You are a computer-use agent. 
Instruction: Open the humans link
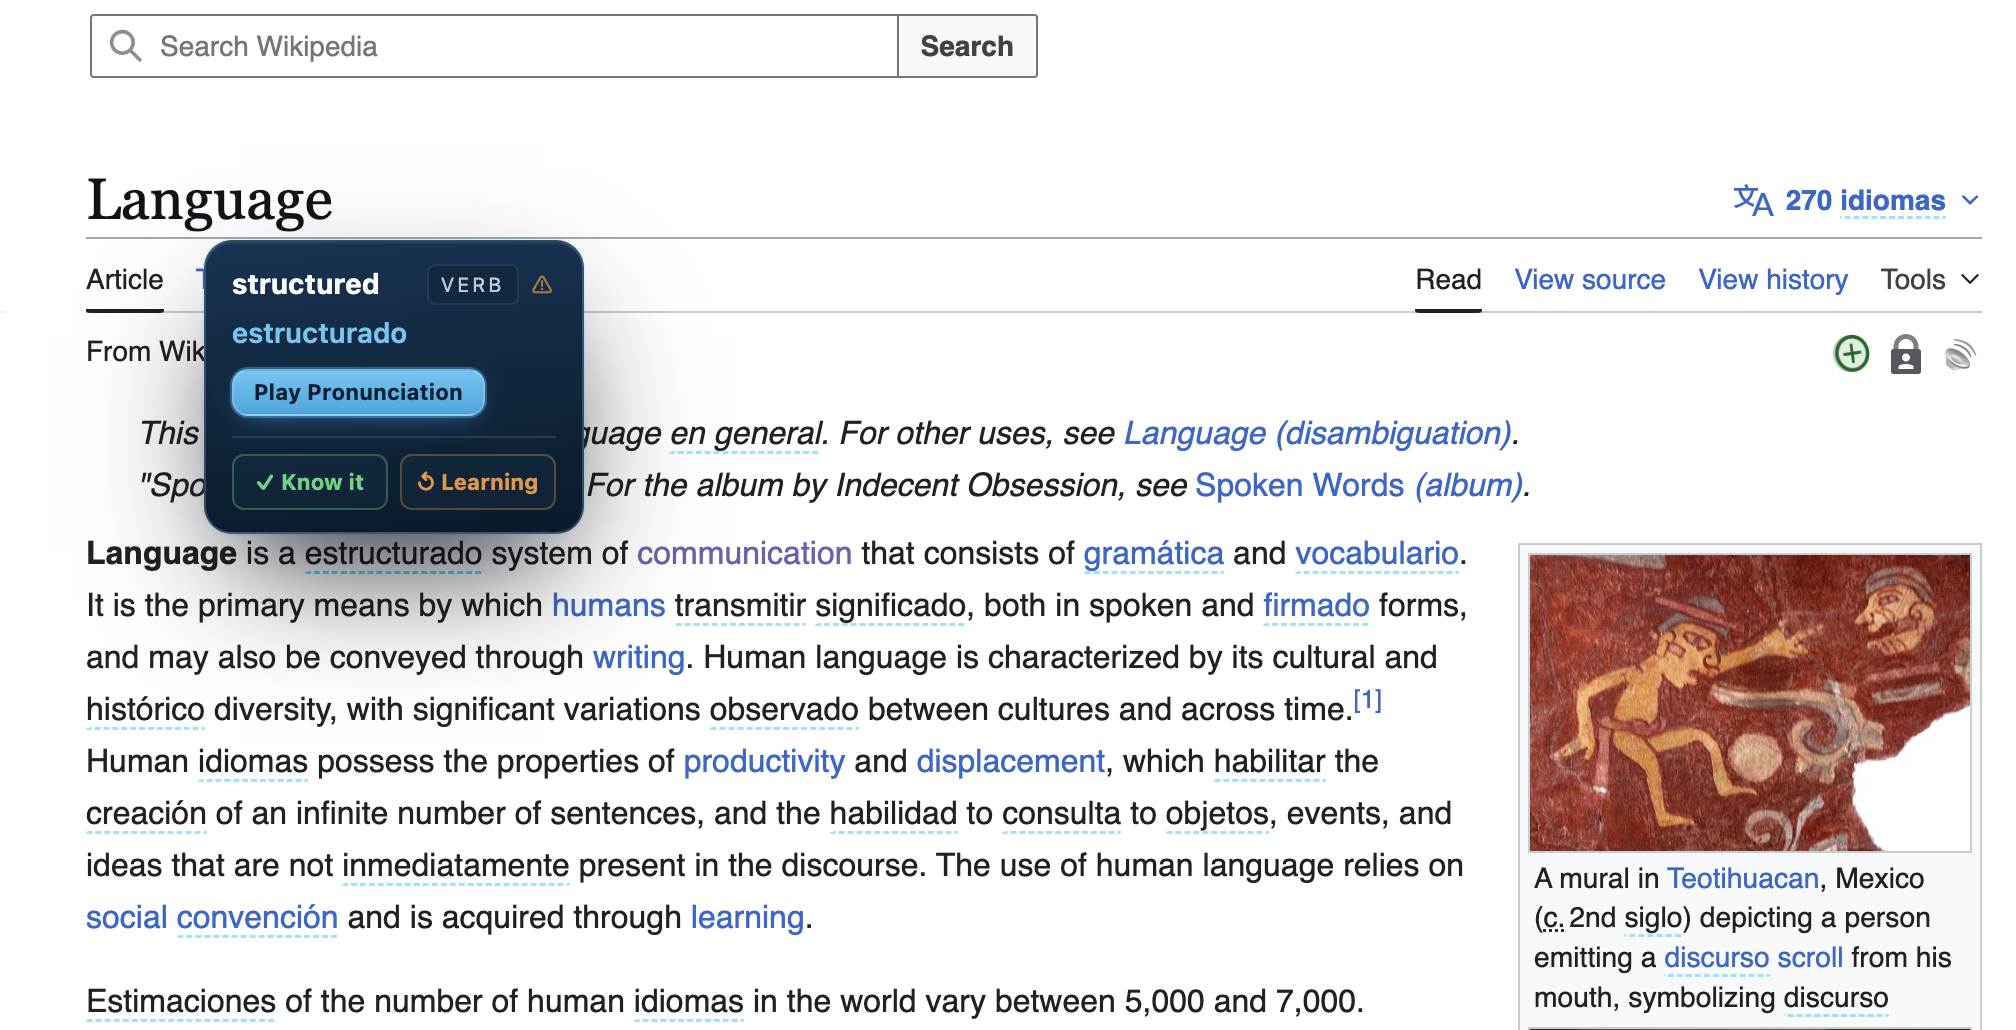coord(608,605)
